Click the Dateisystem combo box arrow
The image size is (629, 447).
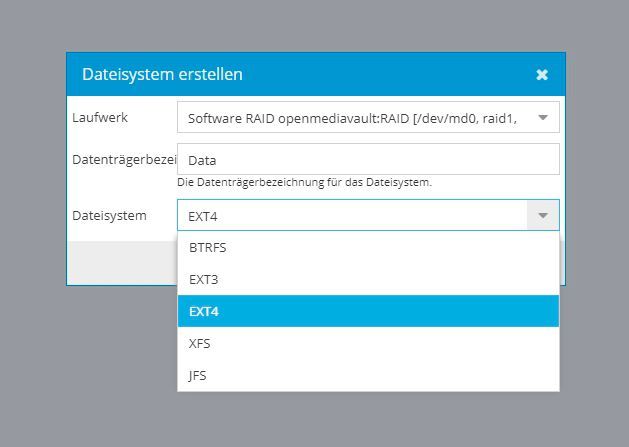click(543, 215)
